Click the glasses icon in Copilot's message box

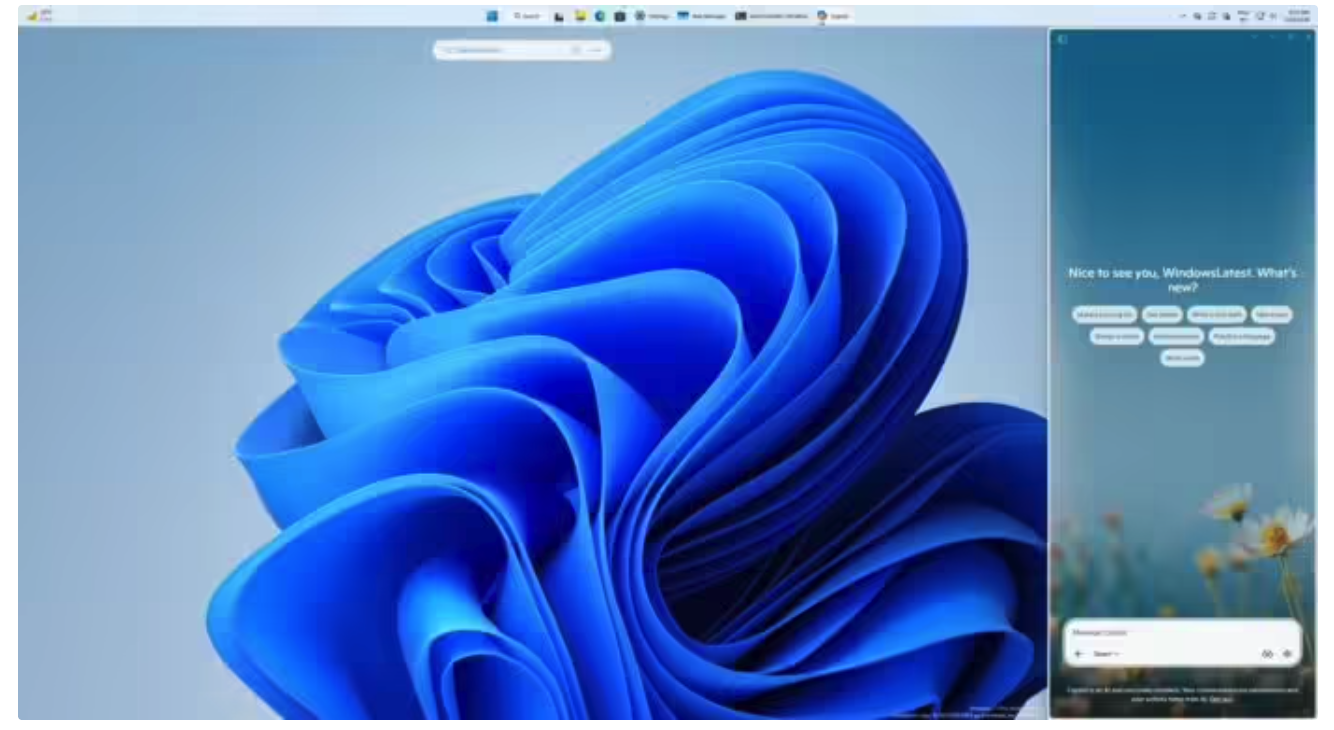[1266, 654]
